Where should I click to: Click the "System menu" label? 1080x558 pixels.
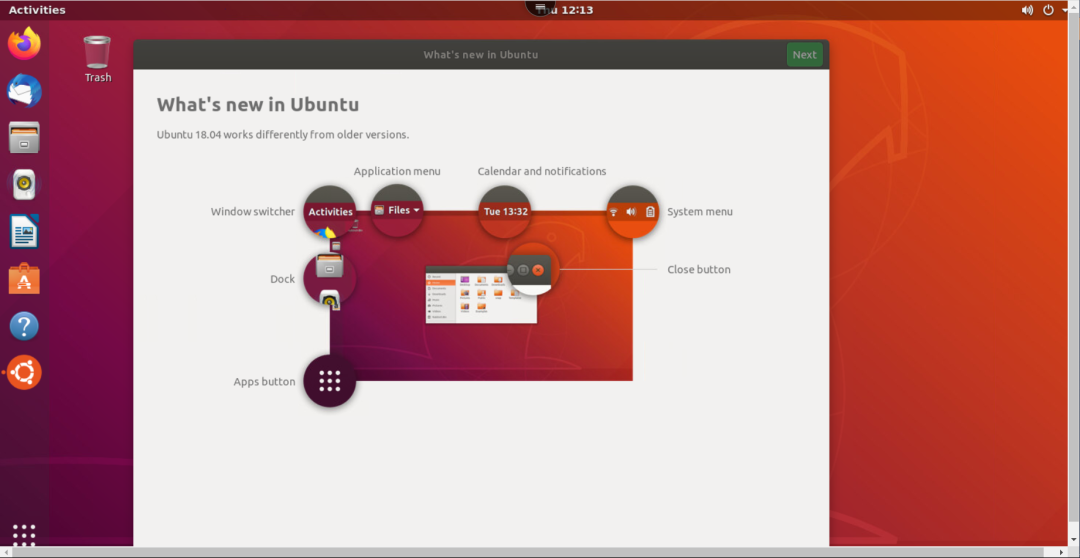pos(700,211)
